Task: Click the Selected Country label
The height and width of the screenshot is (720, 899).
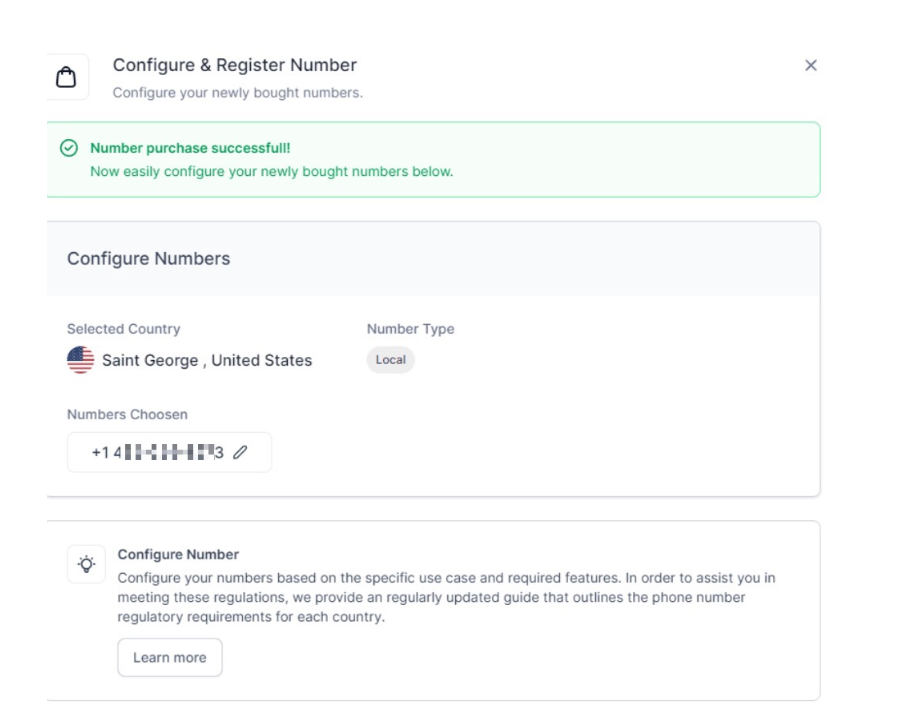Action: tap(123, 329)
